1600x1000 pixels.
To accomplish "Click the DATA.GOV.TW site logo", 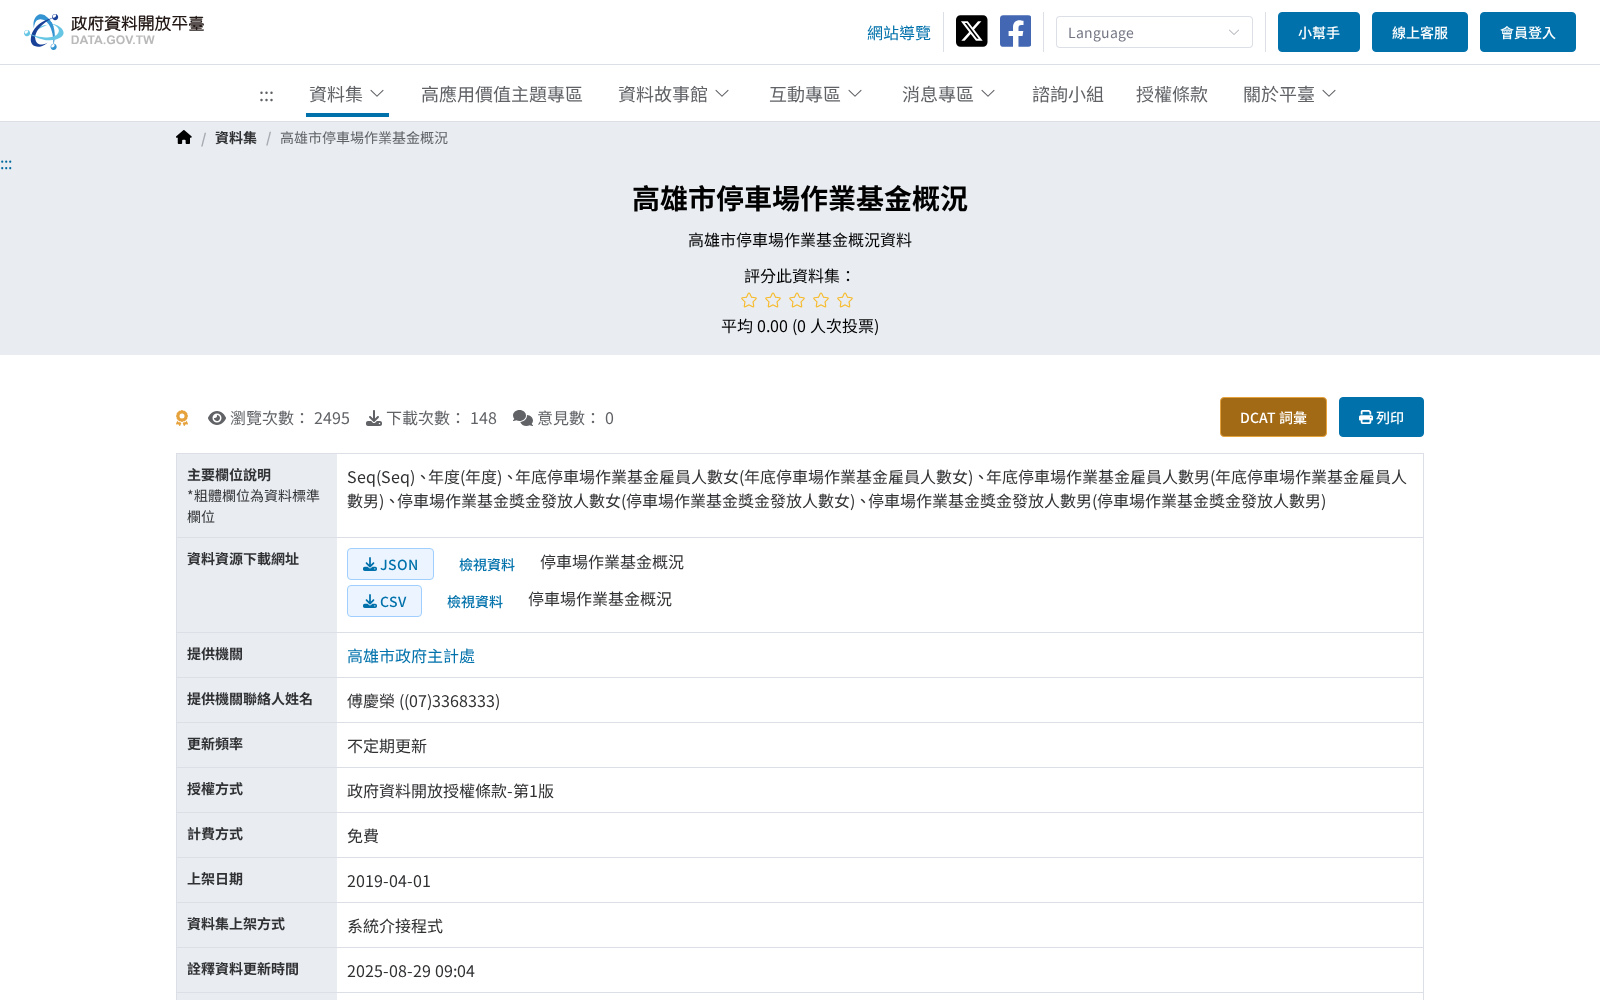I will [x=114, y=31].
